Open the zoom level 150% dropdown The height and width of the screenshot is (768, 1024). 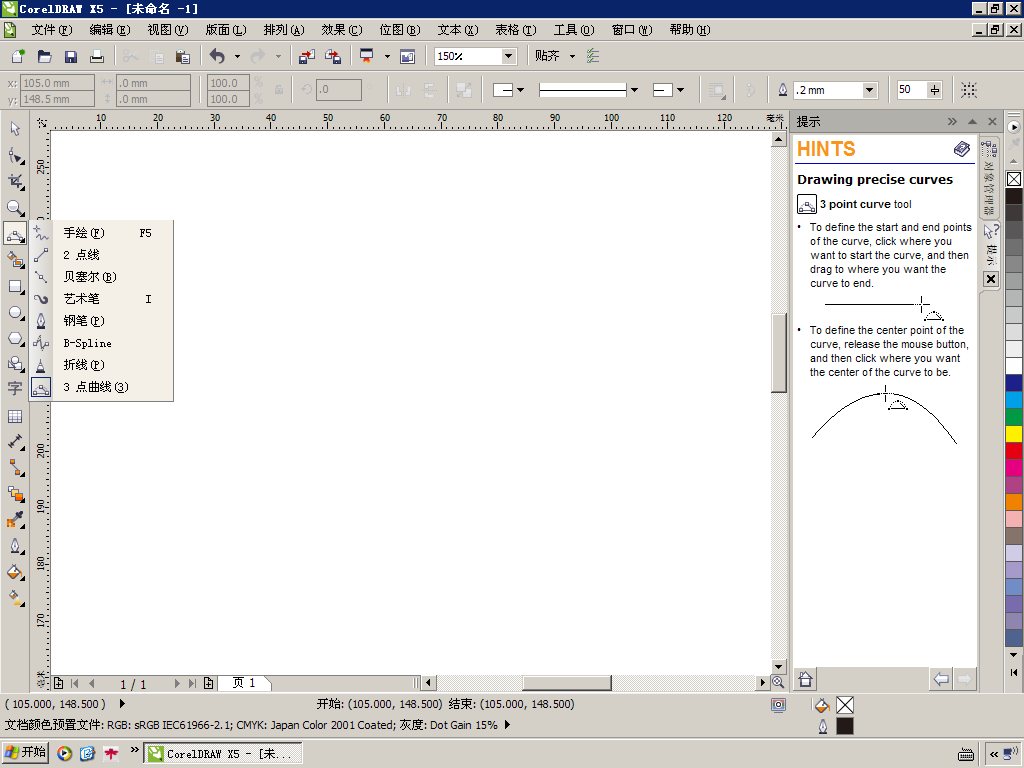tap(509, 56)
